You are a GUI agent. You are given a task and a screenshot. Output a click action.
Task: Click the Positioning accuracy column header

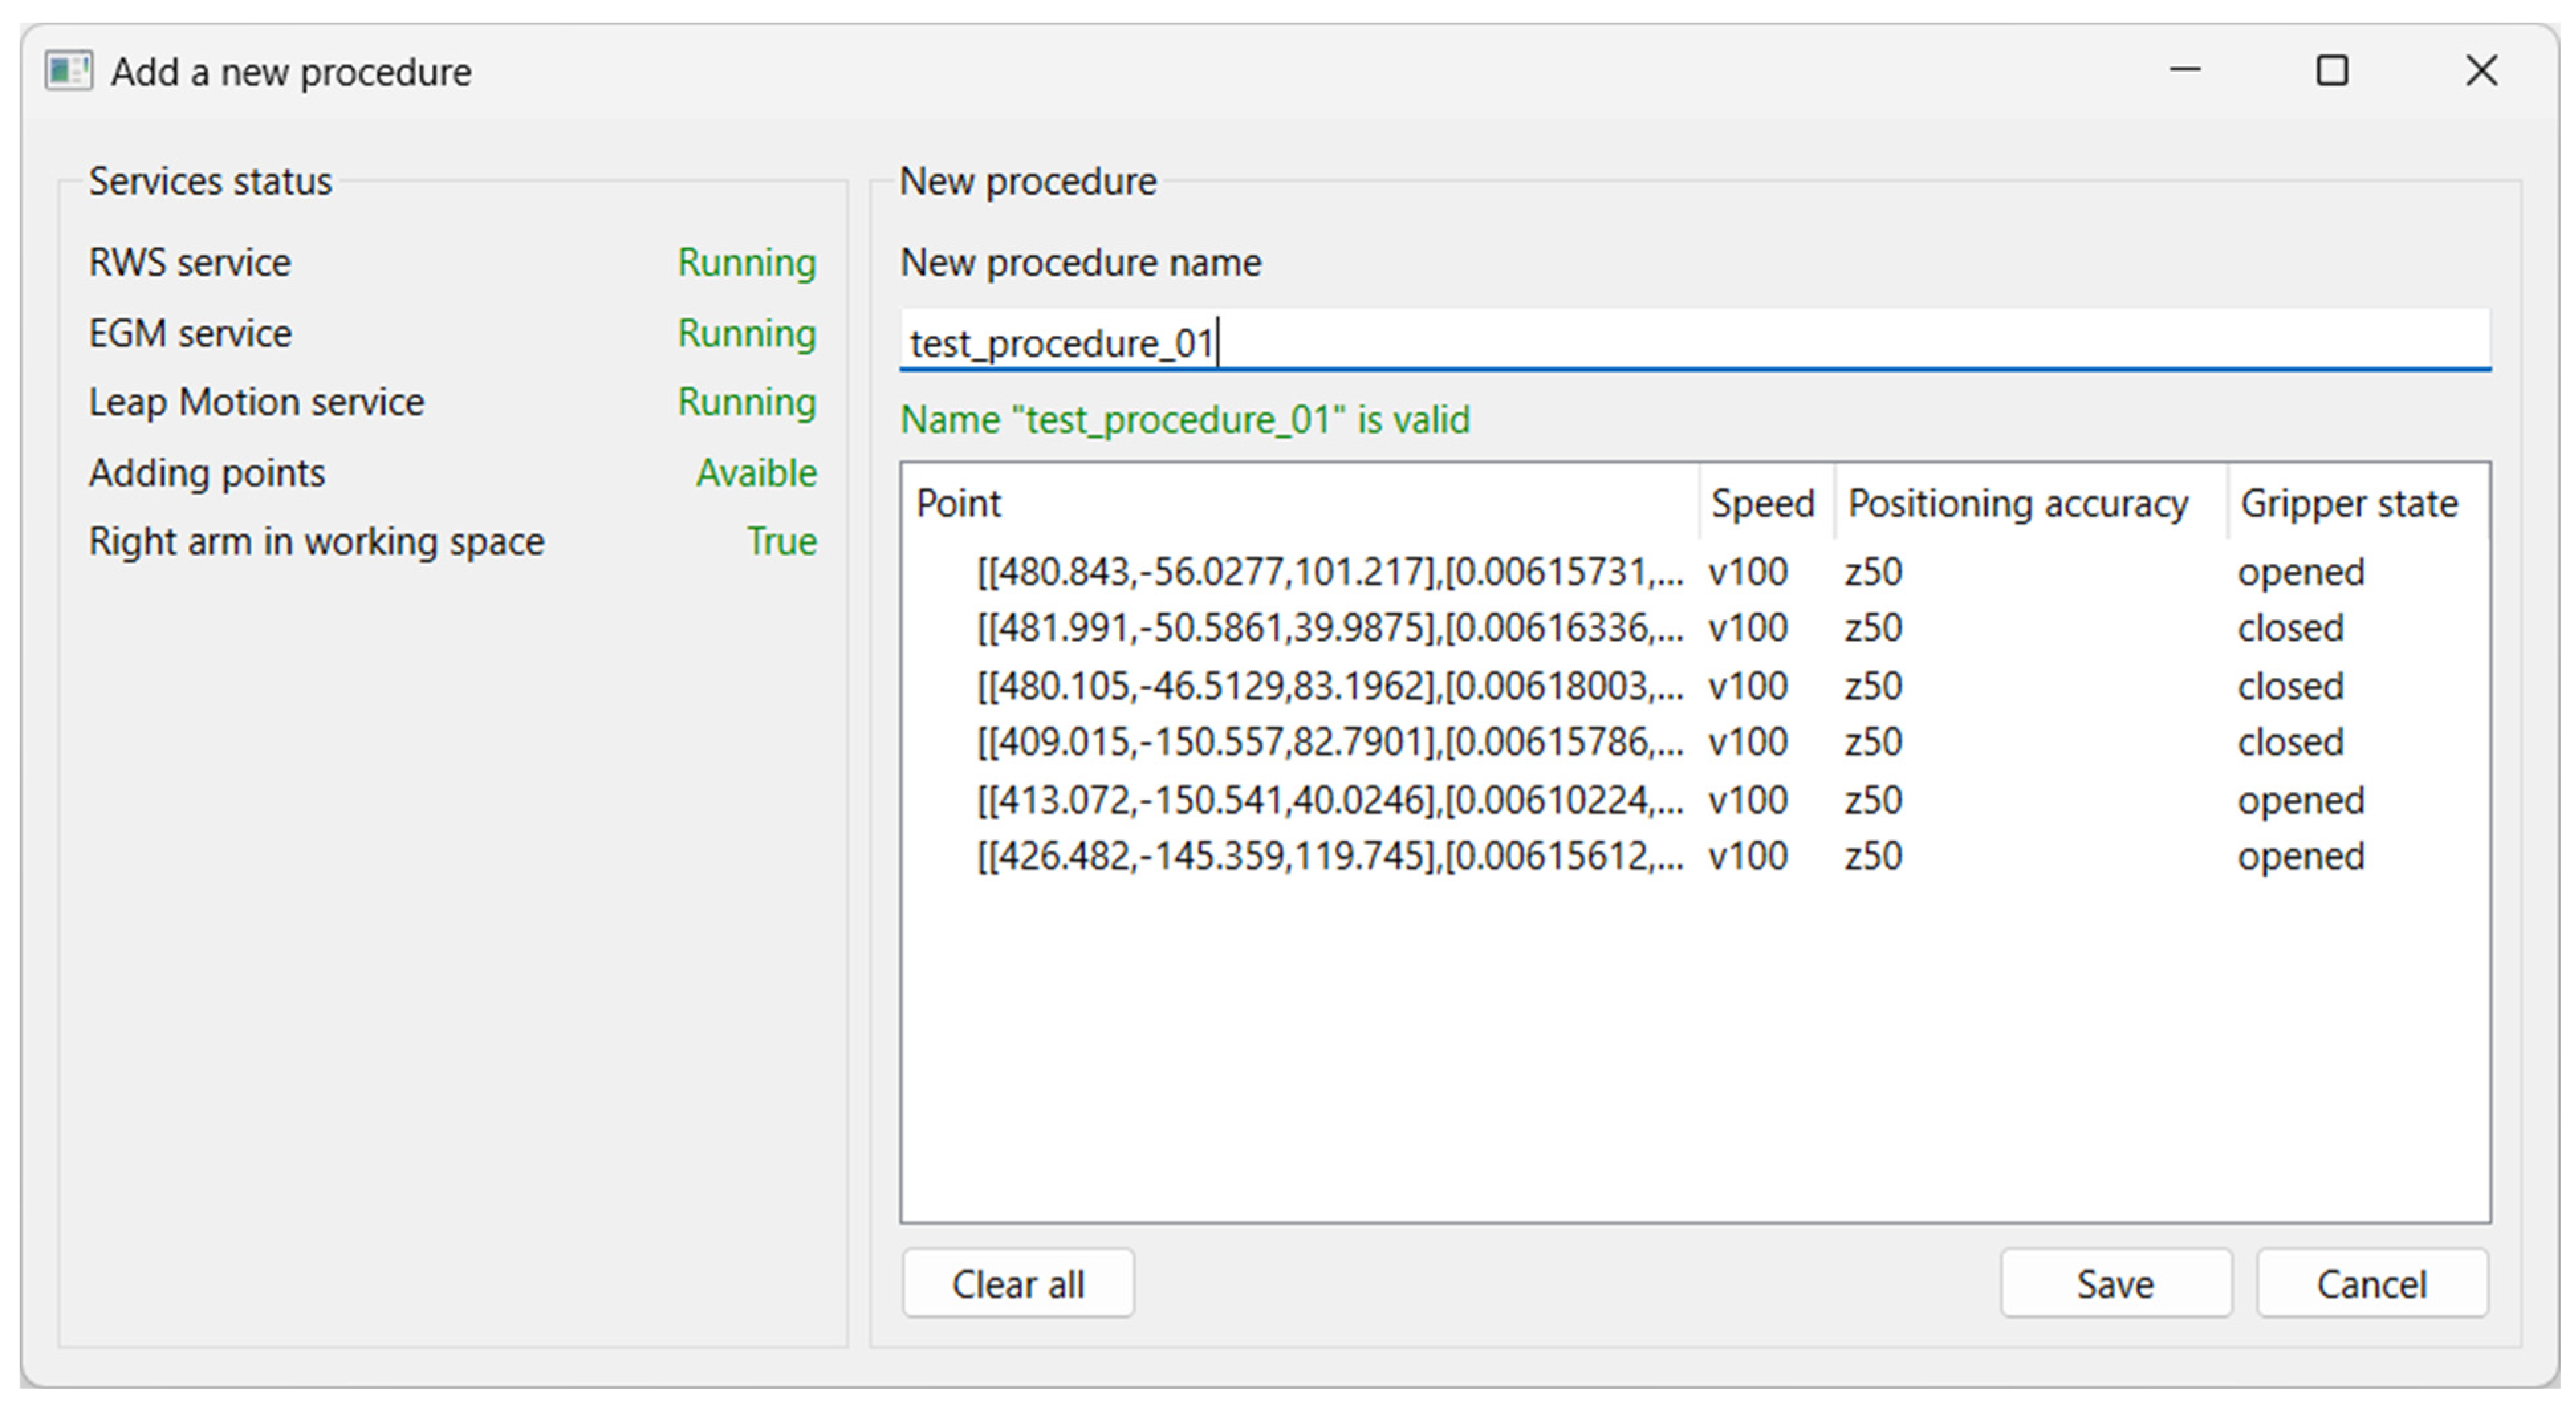click(x=2018, y=502)
